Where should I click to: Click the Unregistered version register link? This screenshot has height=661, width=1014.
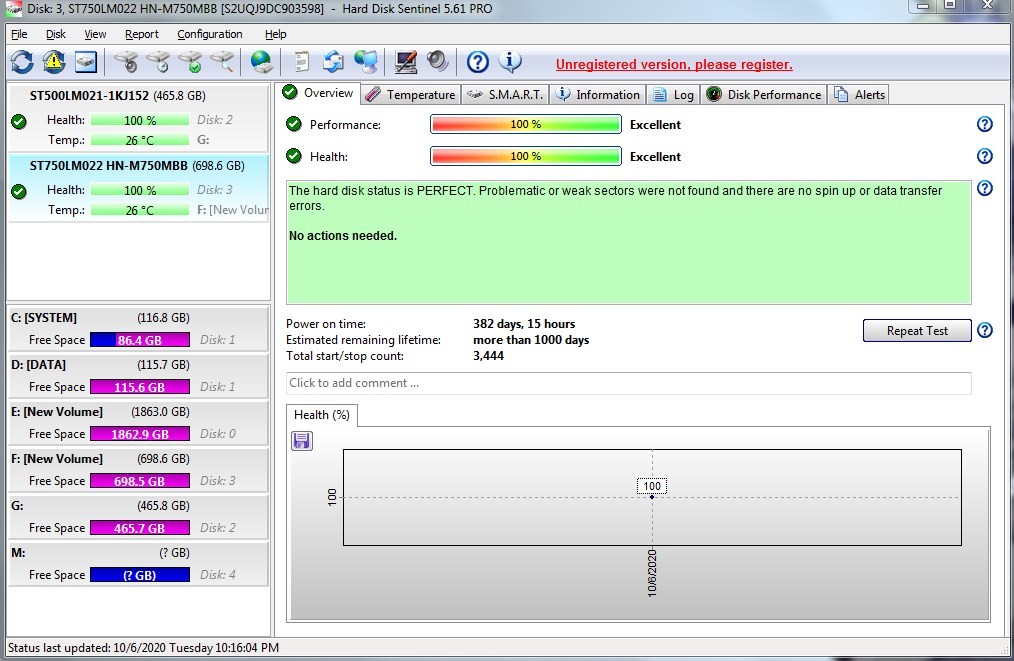coord(674,65)
